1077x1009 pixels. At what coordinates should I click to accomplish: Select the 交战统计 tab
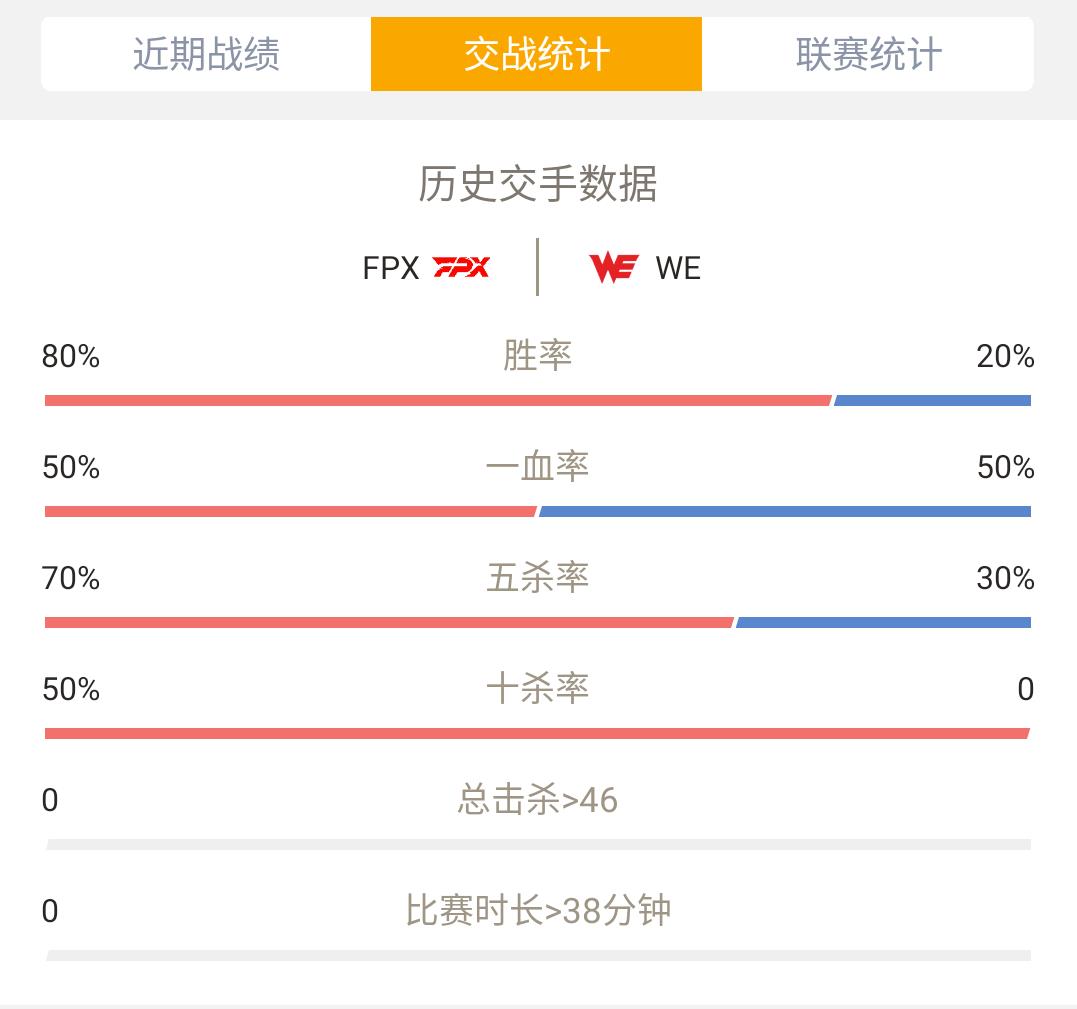536,54
